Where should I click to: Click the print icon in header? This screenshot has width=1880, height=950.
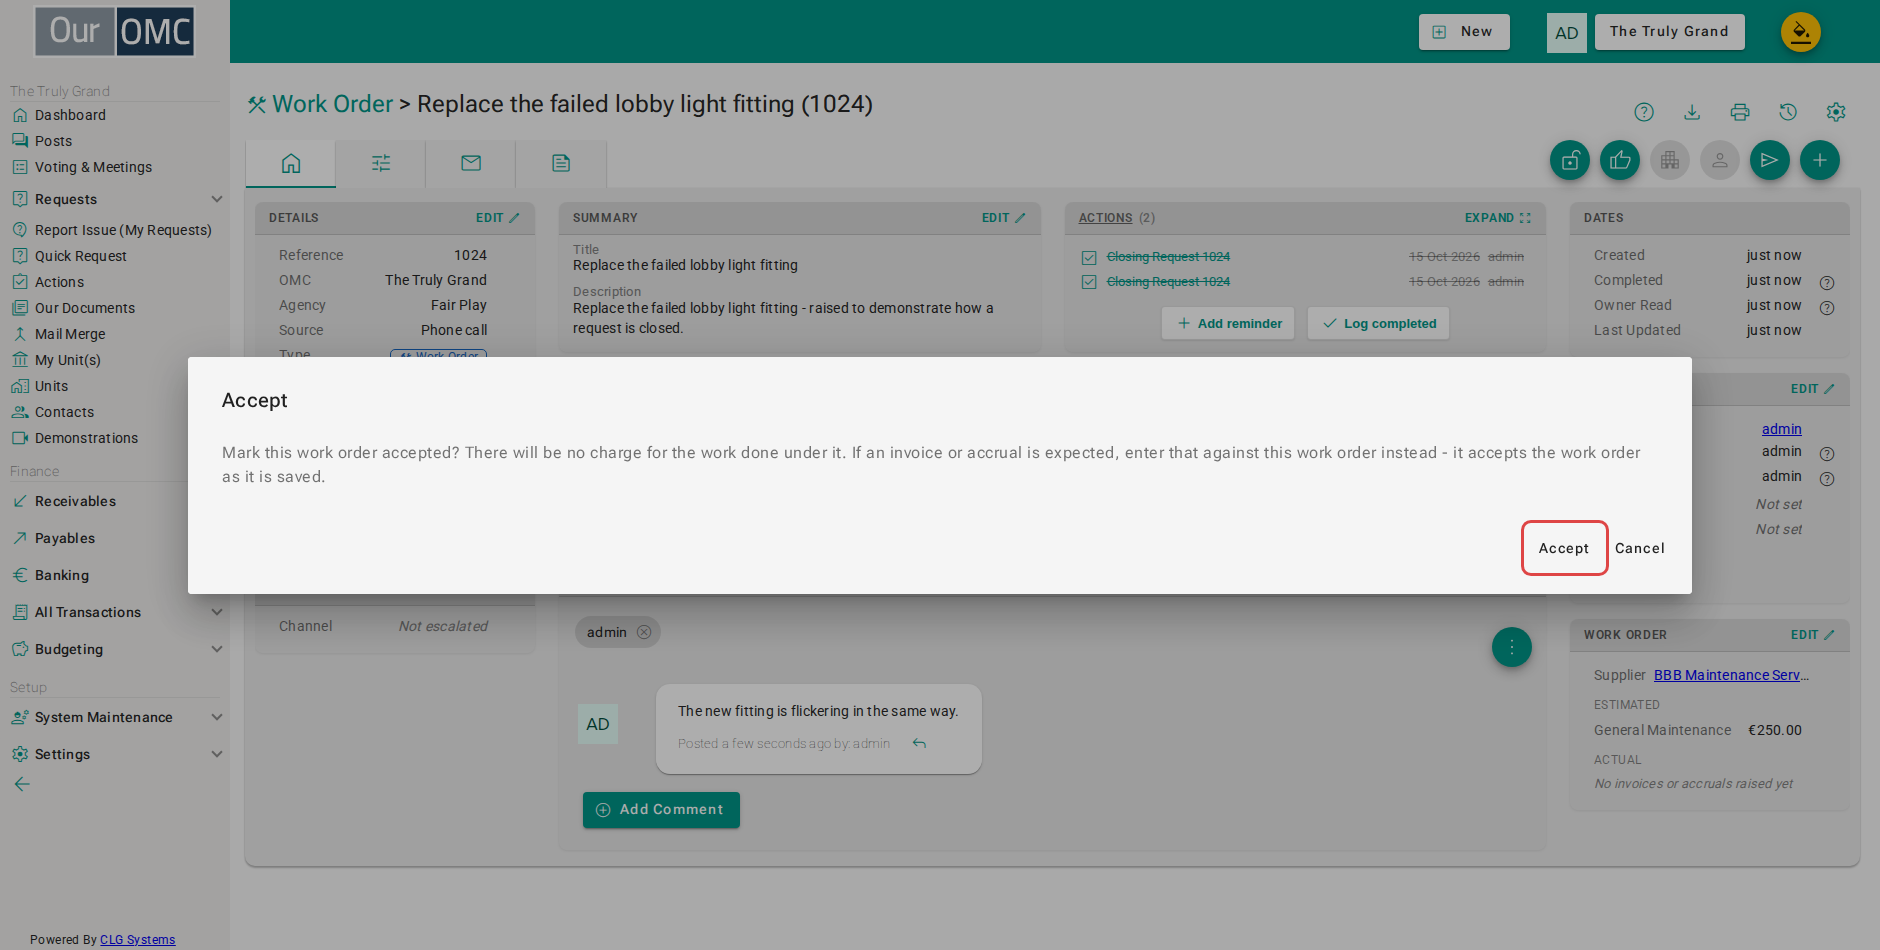point(1740,112)
